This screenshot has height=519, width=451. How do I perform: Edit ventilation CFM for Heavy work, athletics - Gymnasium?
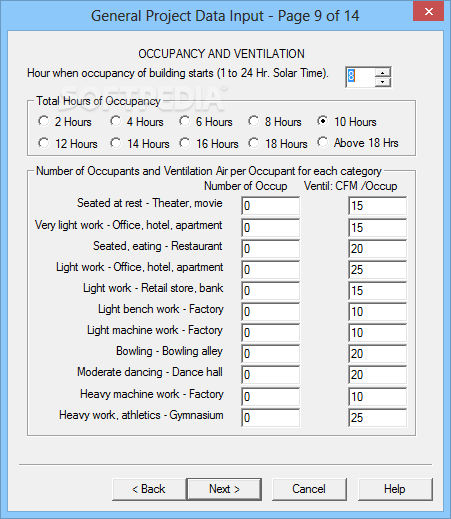[377, 418]
